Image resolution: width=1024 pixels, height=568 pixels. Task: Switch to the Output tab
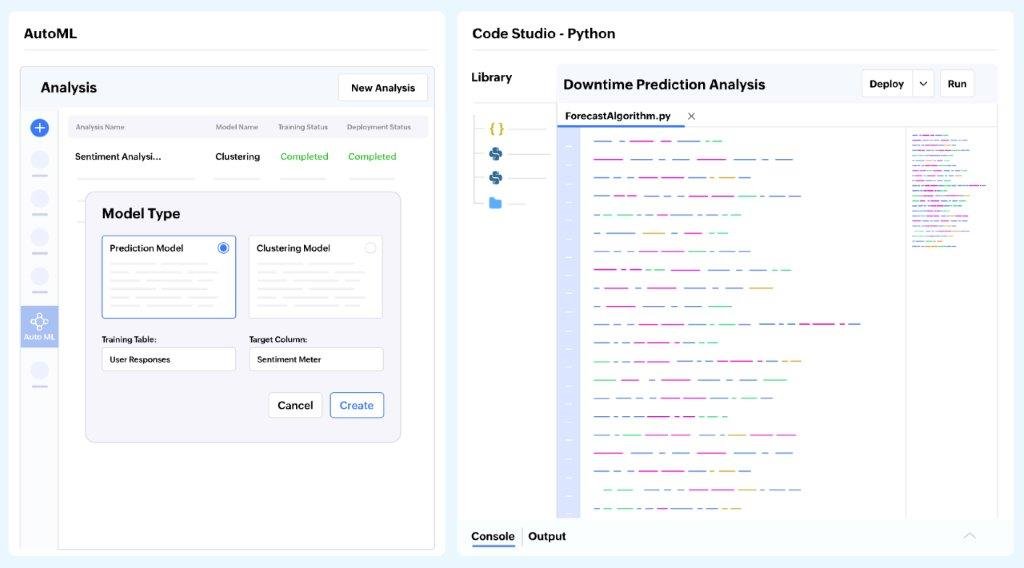547,537
